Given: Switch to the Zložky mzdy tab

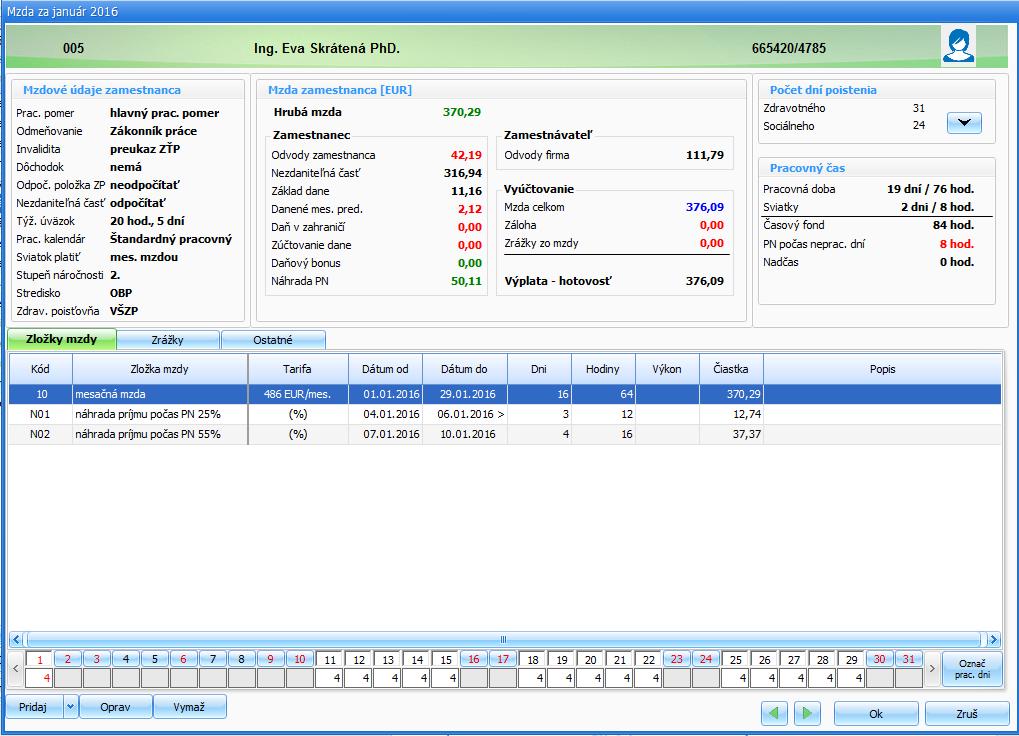Looking at the screenshot, I should [62, 339].
